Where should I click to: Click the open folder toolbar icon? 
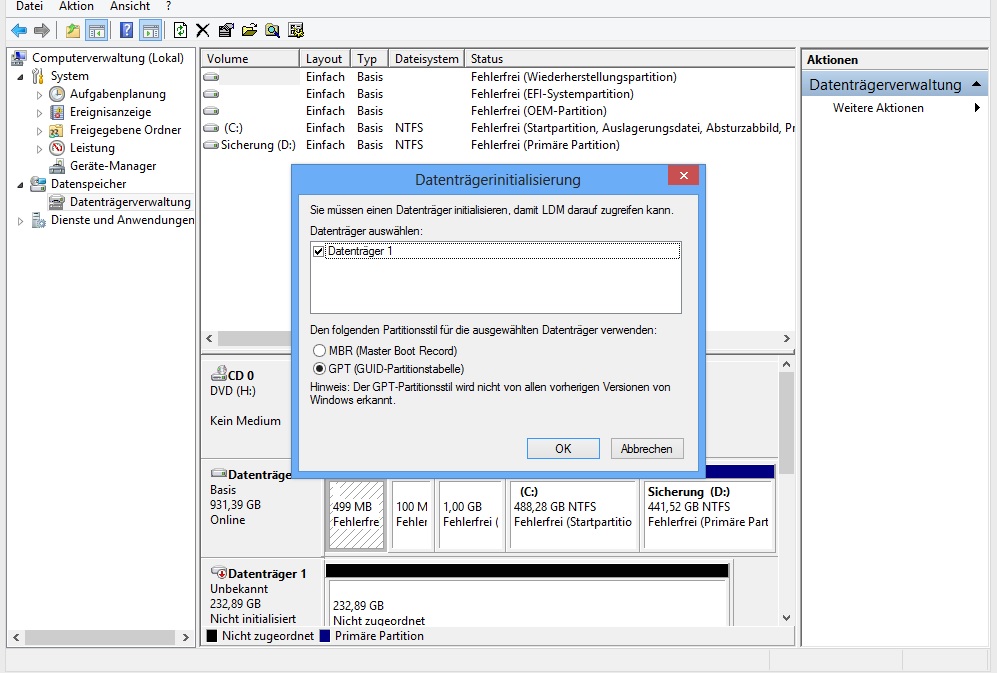249,30
